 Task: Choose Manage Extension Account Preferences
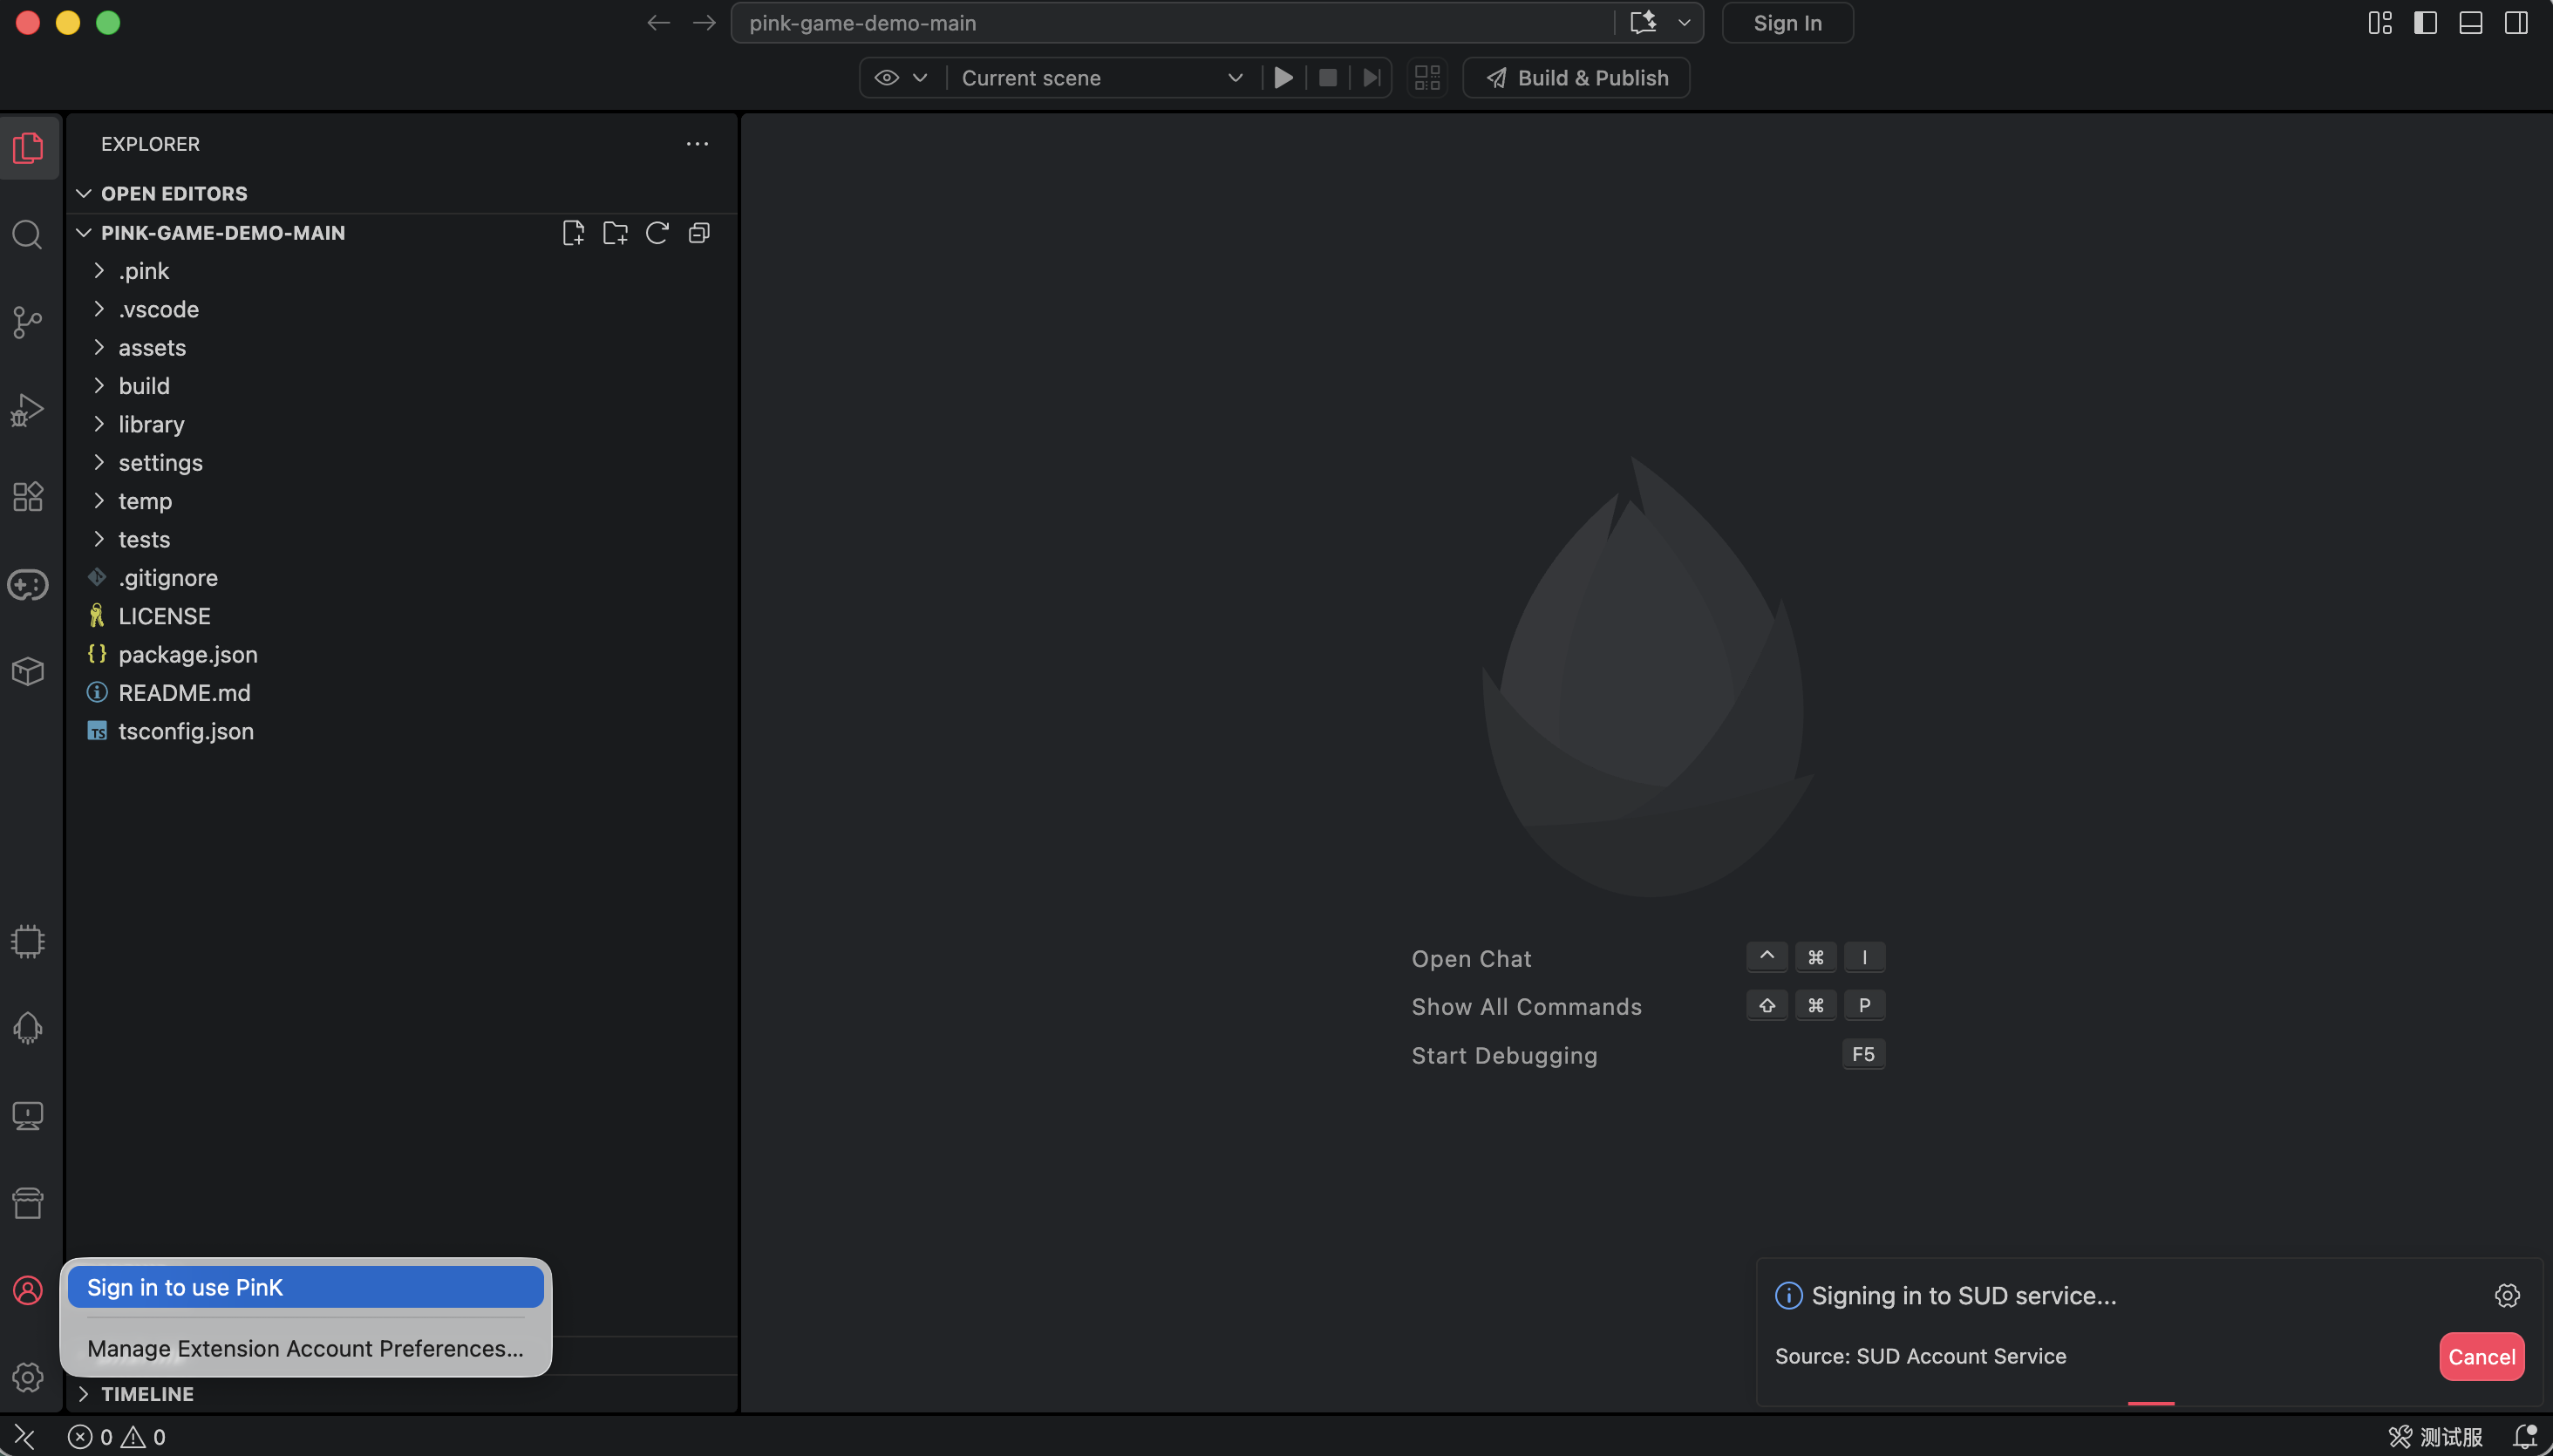click(x=306, y=1349)
